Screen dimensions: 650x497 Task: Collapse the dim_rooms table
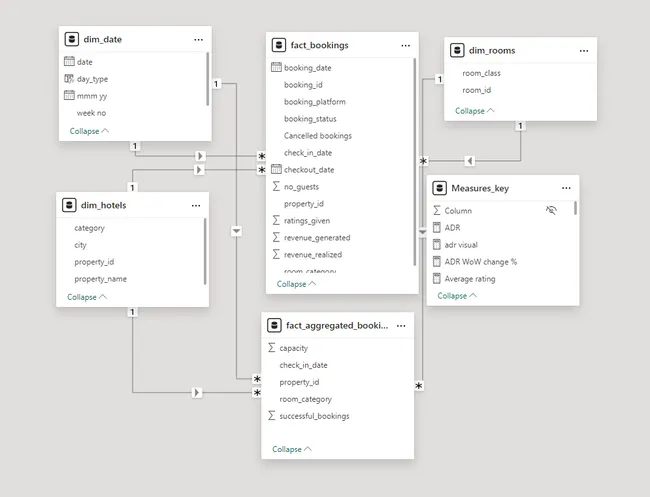tap(475, 111)
